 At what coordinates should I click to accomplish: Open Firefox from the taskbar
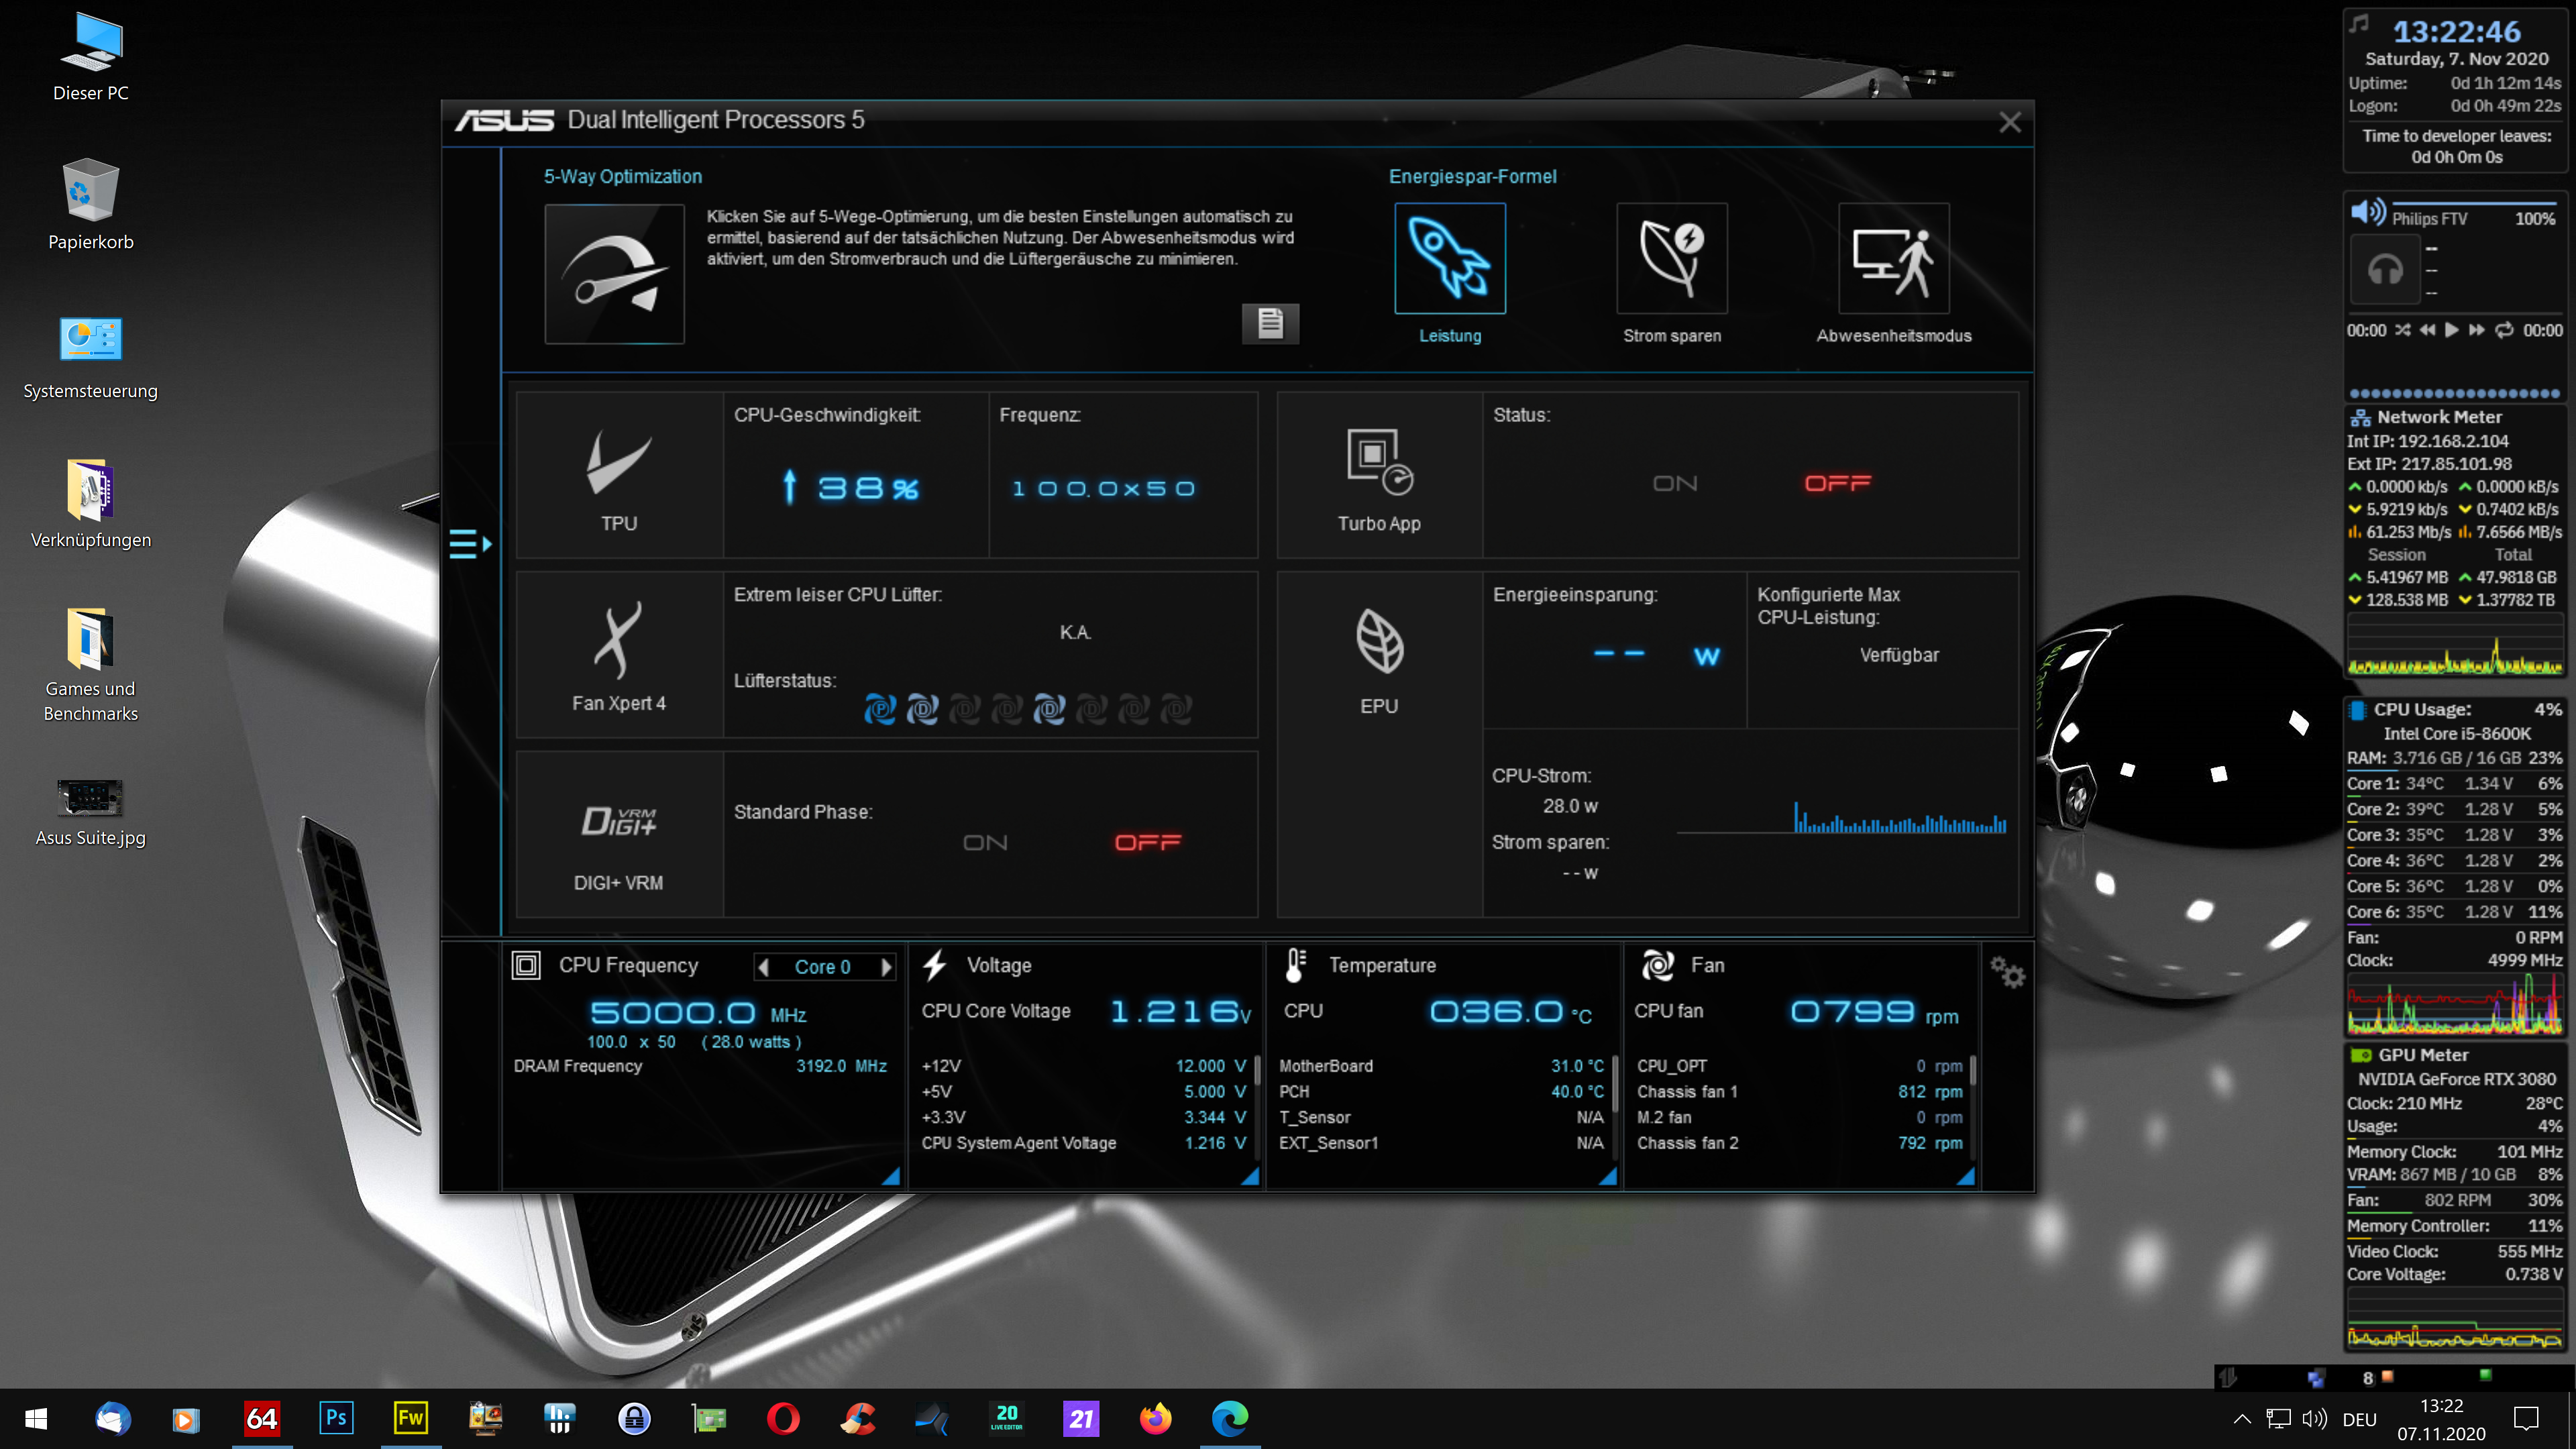pyautogui.click(x=1155, y=1418)
